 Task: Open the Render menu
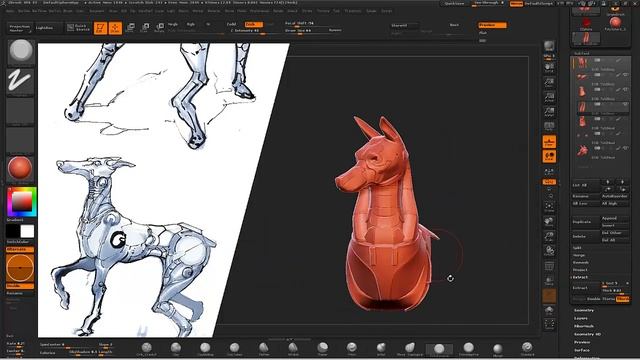tap(278, 11)
